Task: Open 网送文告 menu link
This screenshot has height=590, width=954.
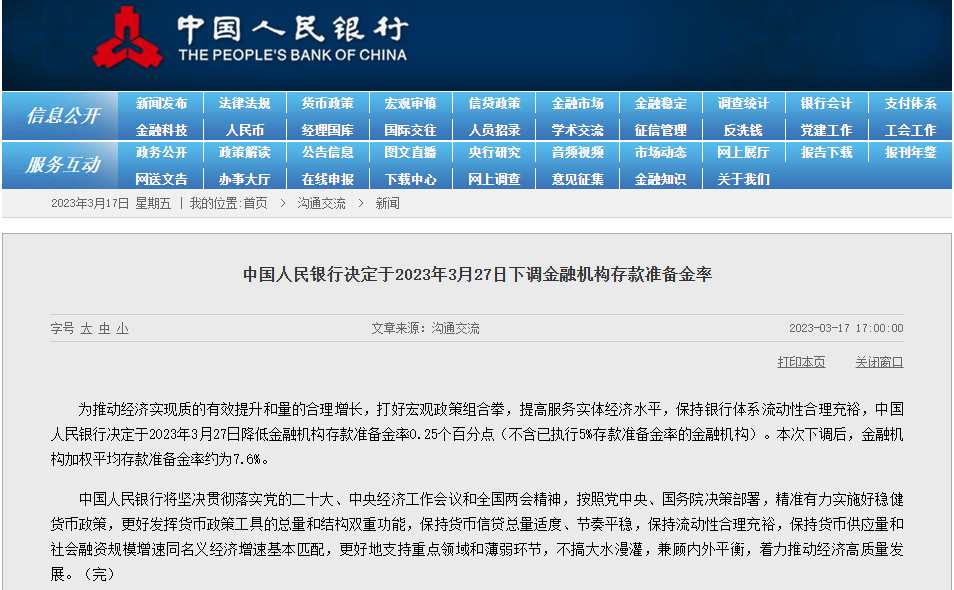Action: (161, 179)
